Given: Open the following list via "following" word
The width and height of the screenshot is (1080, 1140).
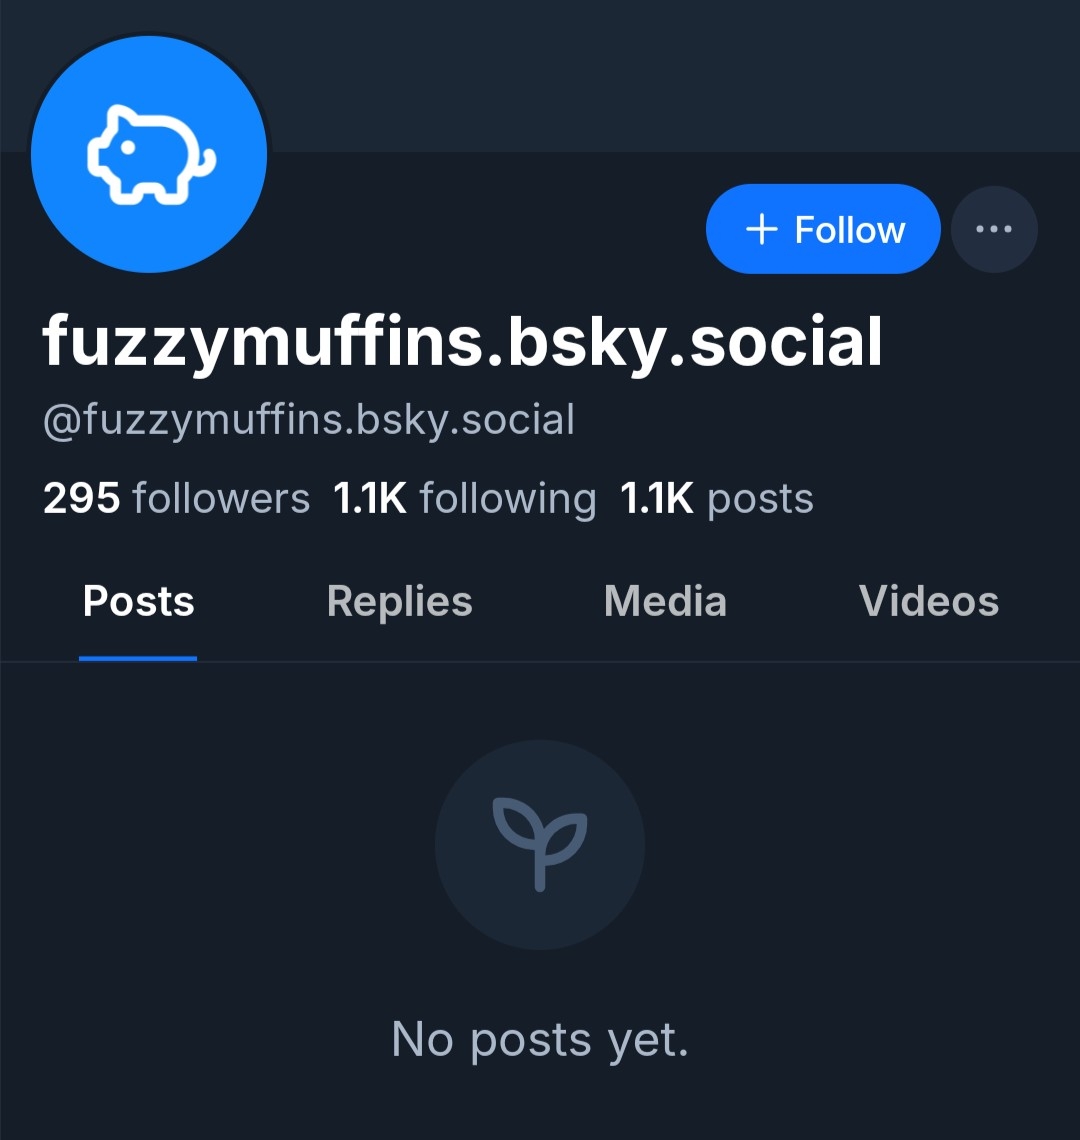Looking at the screenshot, I should pyautogui.click(x=507, y=498).
